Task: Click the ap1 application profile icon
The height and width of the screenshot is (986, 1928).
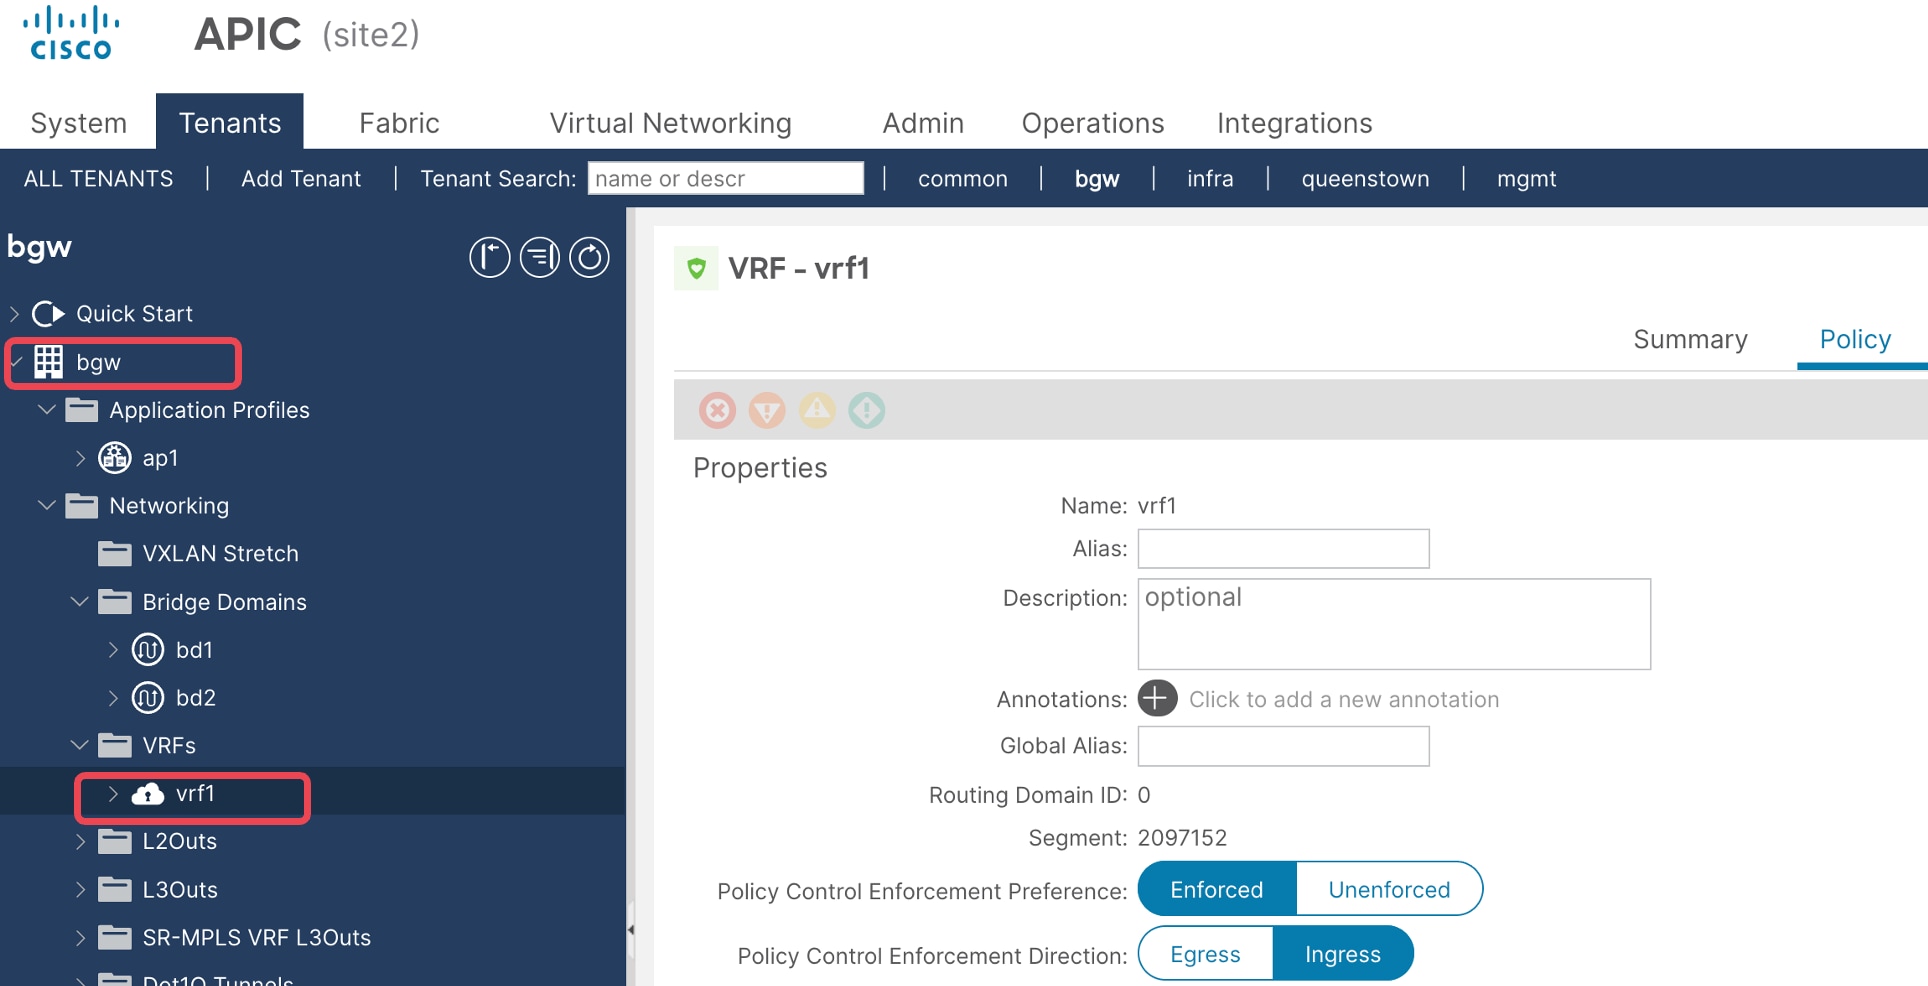Action: pyautogui.click(x=115, y=458)
